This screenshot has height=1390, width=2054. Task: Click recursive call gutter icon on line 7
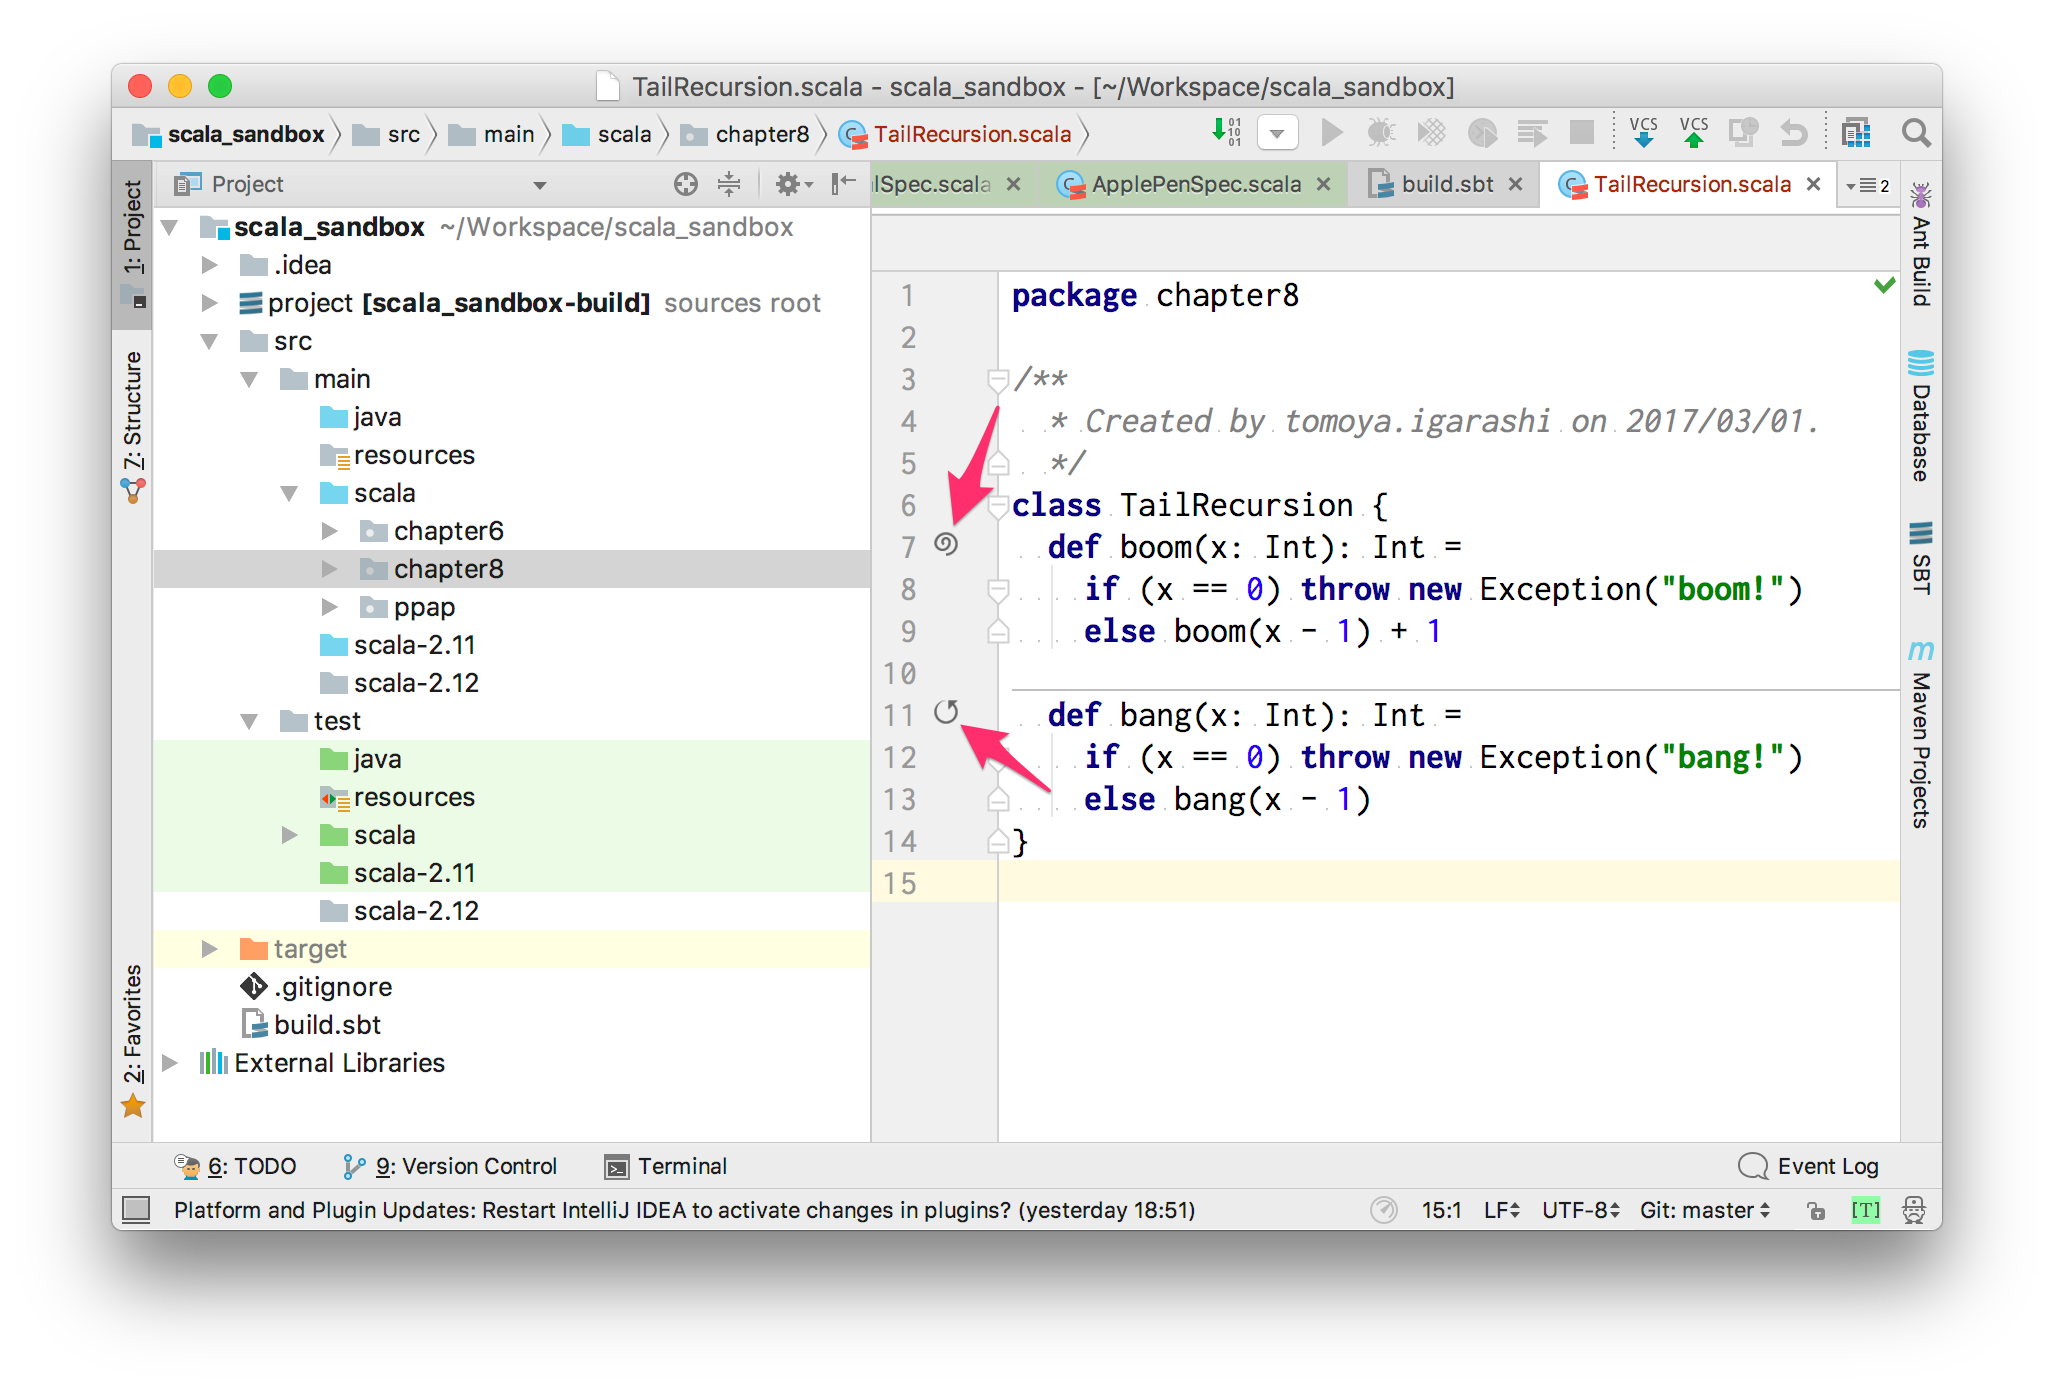(x=946, y=544)
